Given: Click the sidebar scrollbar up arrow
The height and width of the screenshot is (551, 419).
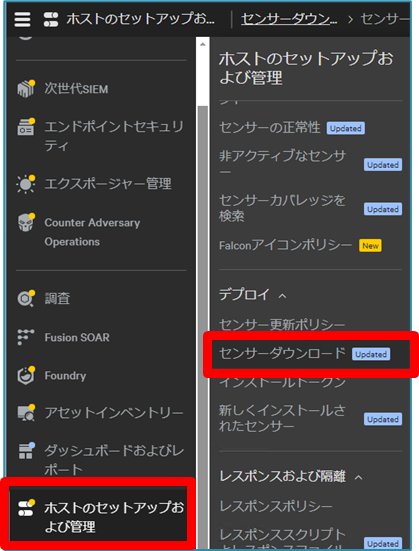Looking at the screenshot, I should (x=202, y=44).
